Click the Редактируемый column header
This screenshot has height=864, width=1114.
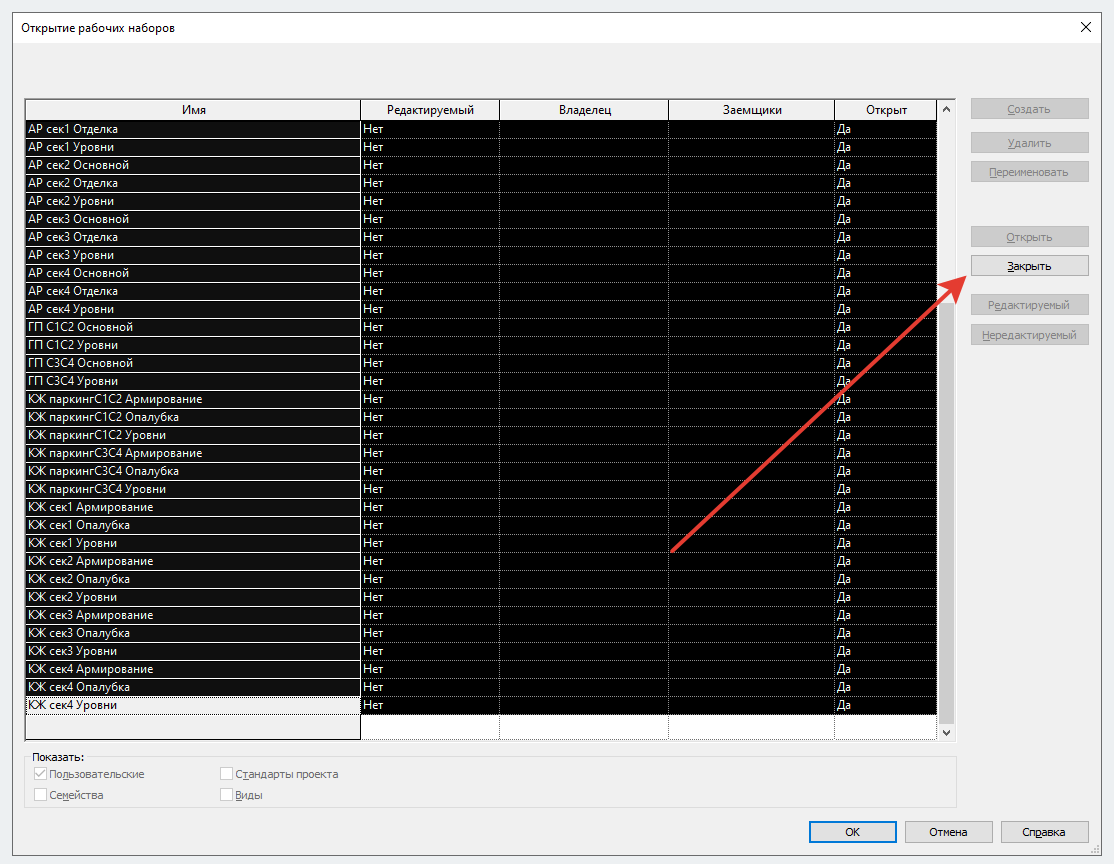(x=430, y=110)
